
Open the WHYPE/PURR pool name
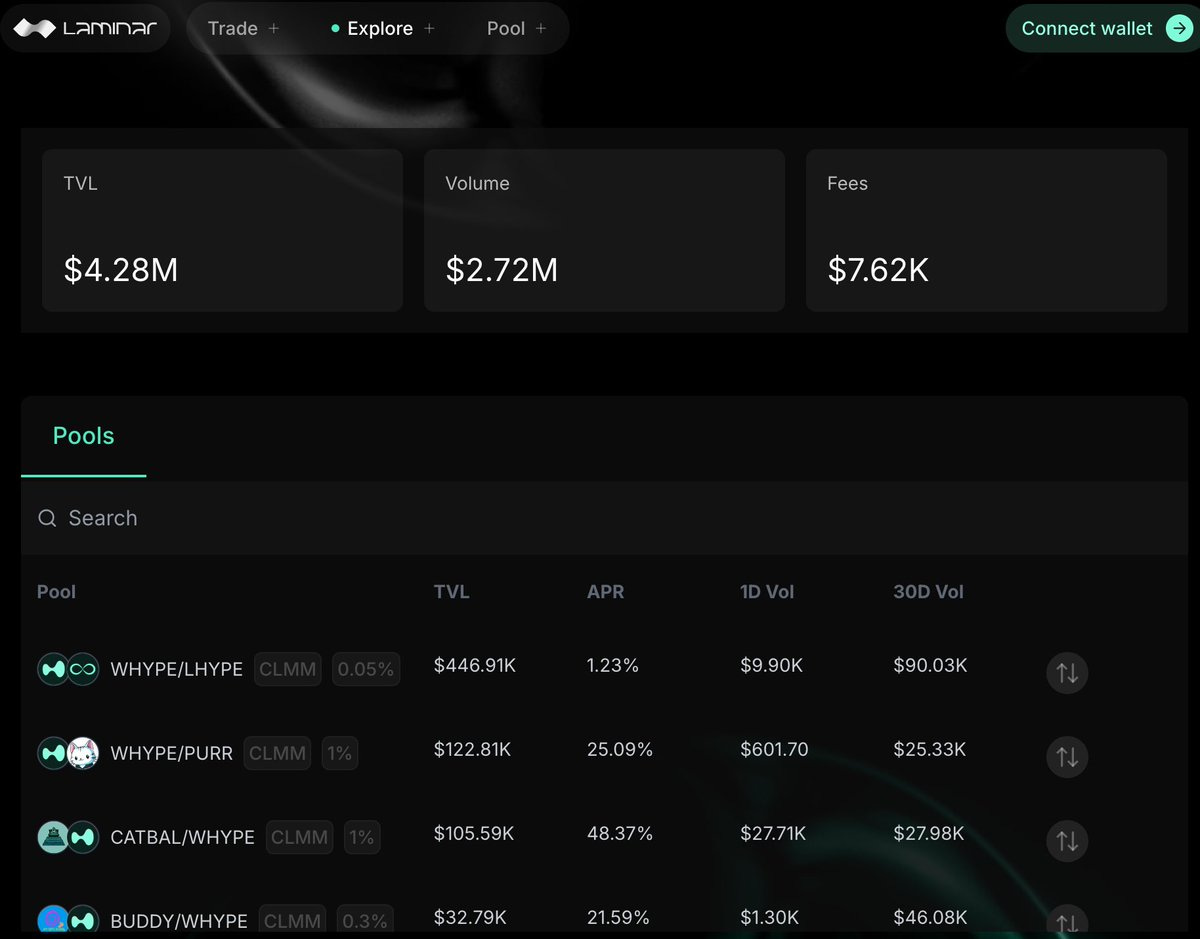pos(172,753)
